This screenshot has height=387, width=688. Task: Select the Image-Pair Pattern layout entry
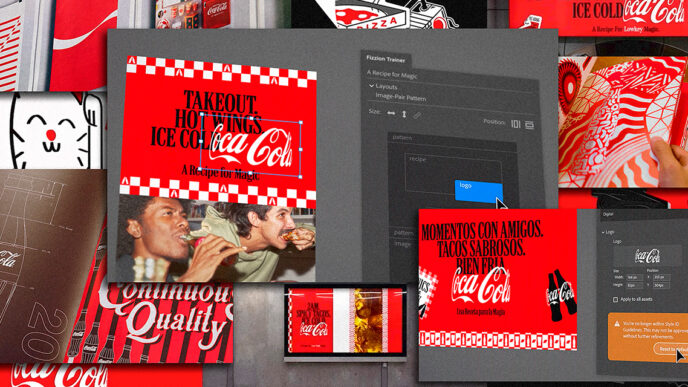click(401, 97)
